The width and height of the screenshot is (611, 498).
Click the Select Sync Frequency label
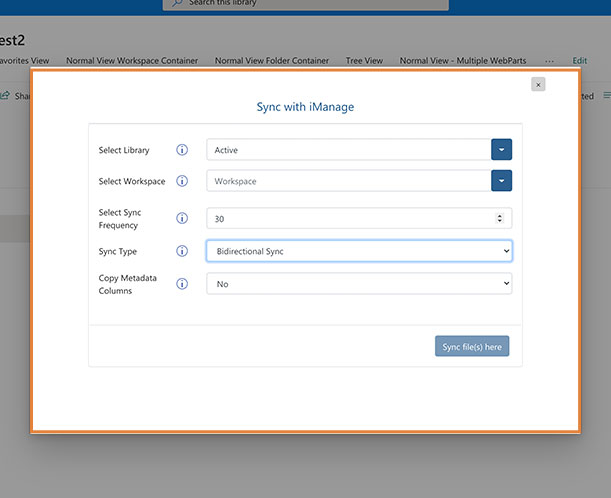[120, 219]
